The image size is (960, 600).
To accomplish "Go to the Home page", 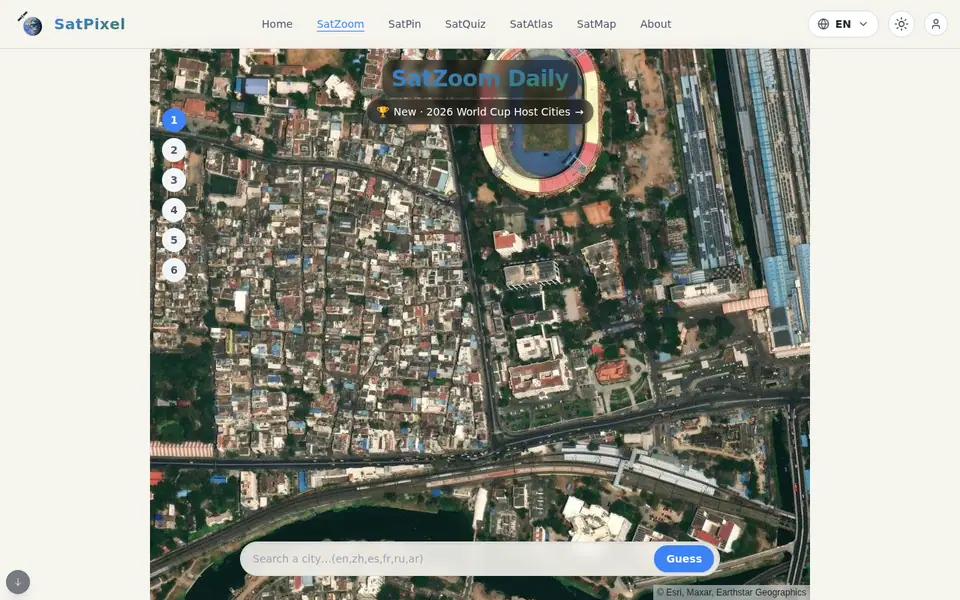I will (277, 24).
